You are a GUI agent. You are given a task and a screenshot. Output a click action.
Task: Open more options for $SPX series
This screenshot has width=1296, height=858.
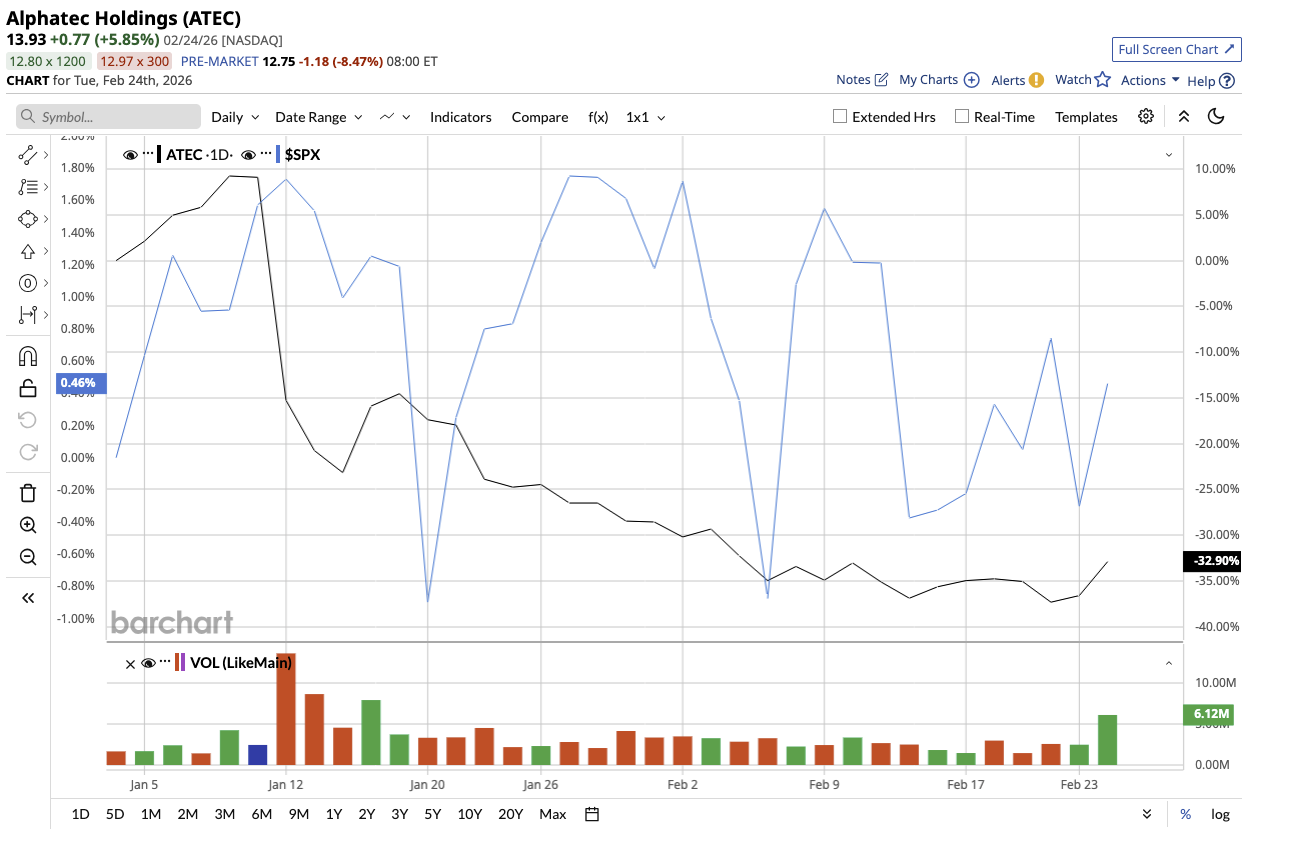tap(266, 155)
